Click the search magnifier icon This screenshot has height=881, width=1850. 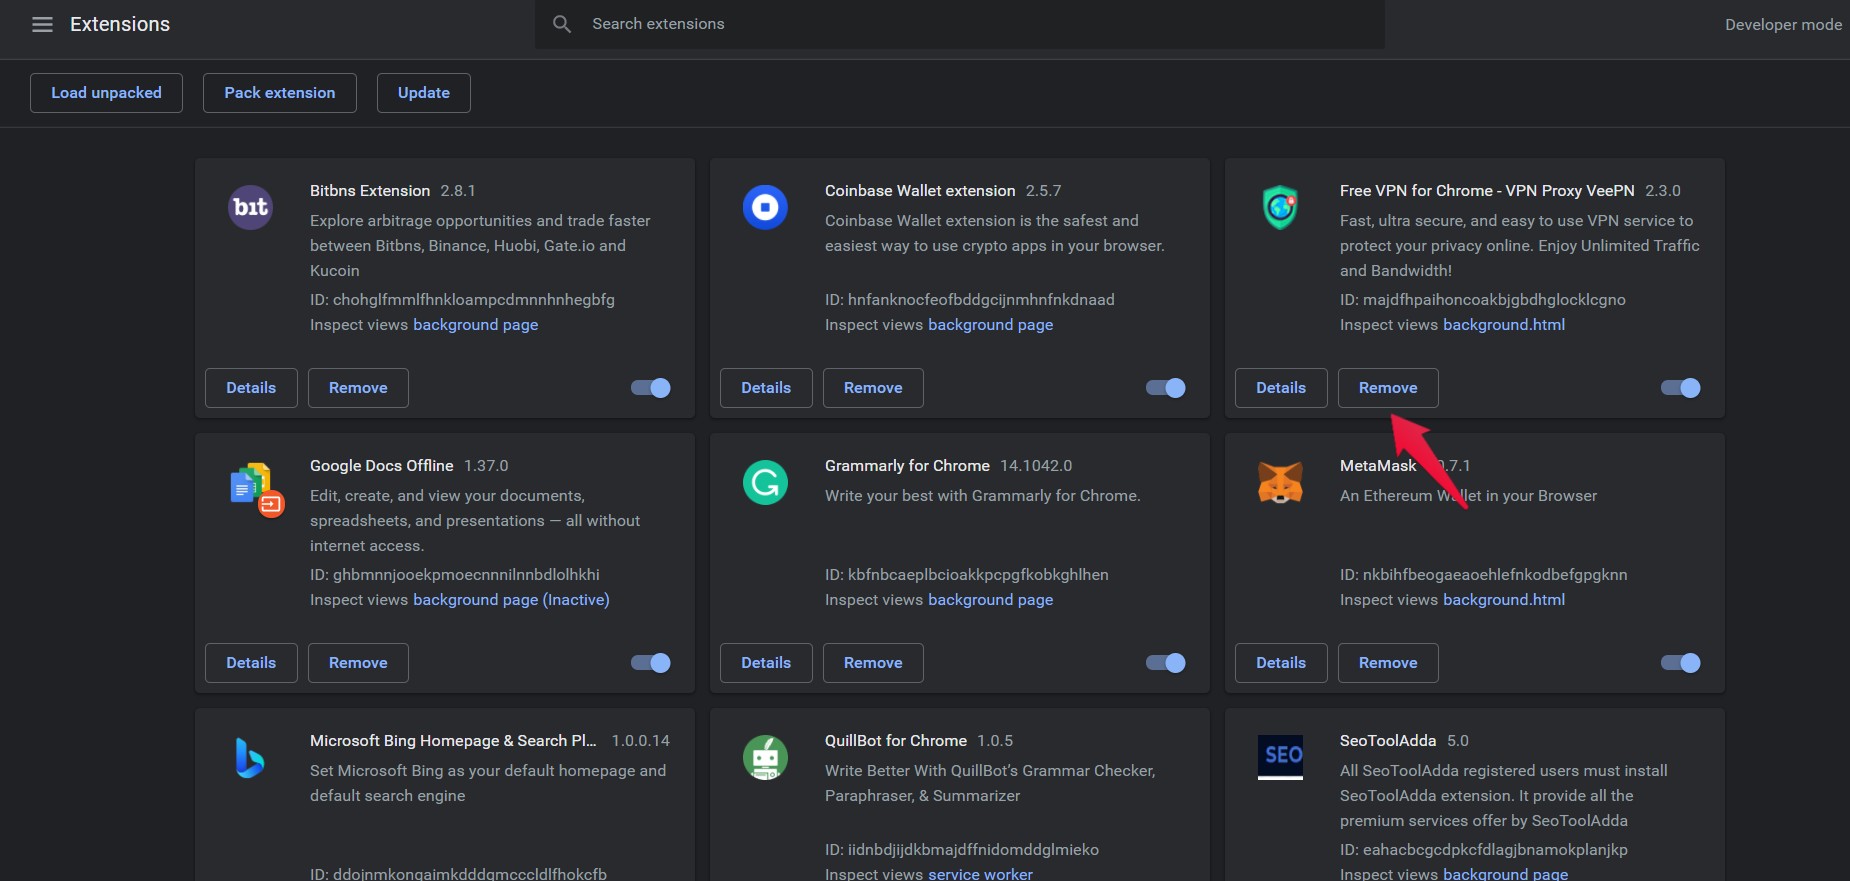point(562,24)
